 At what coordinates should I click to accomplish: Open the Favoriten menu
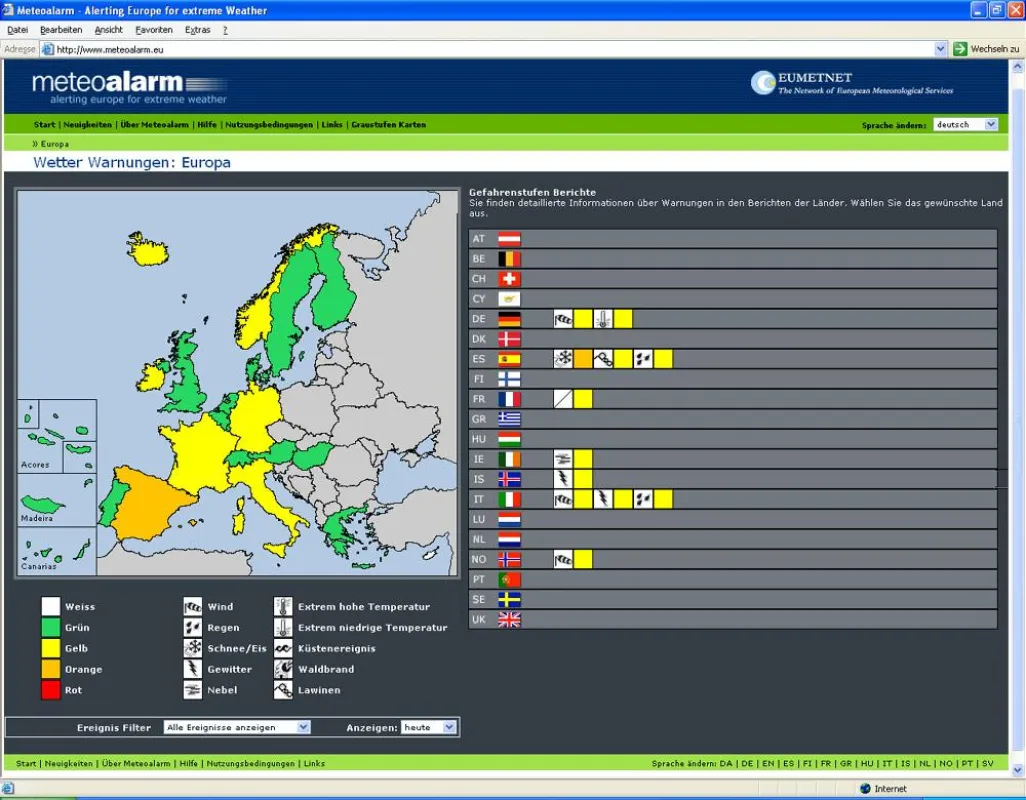pos(154,30)
